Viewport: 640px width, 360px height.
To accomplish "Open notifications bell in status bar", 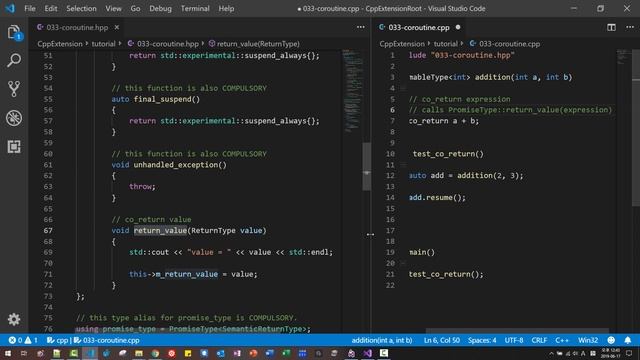I will point(628,340).
